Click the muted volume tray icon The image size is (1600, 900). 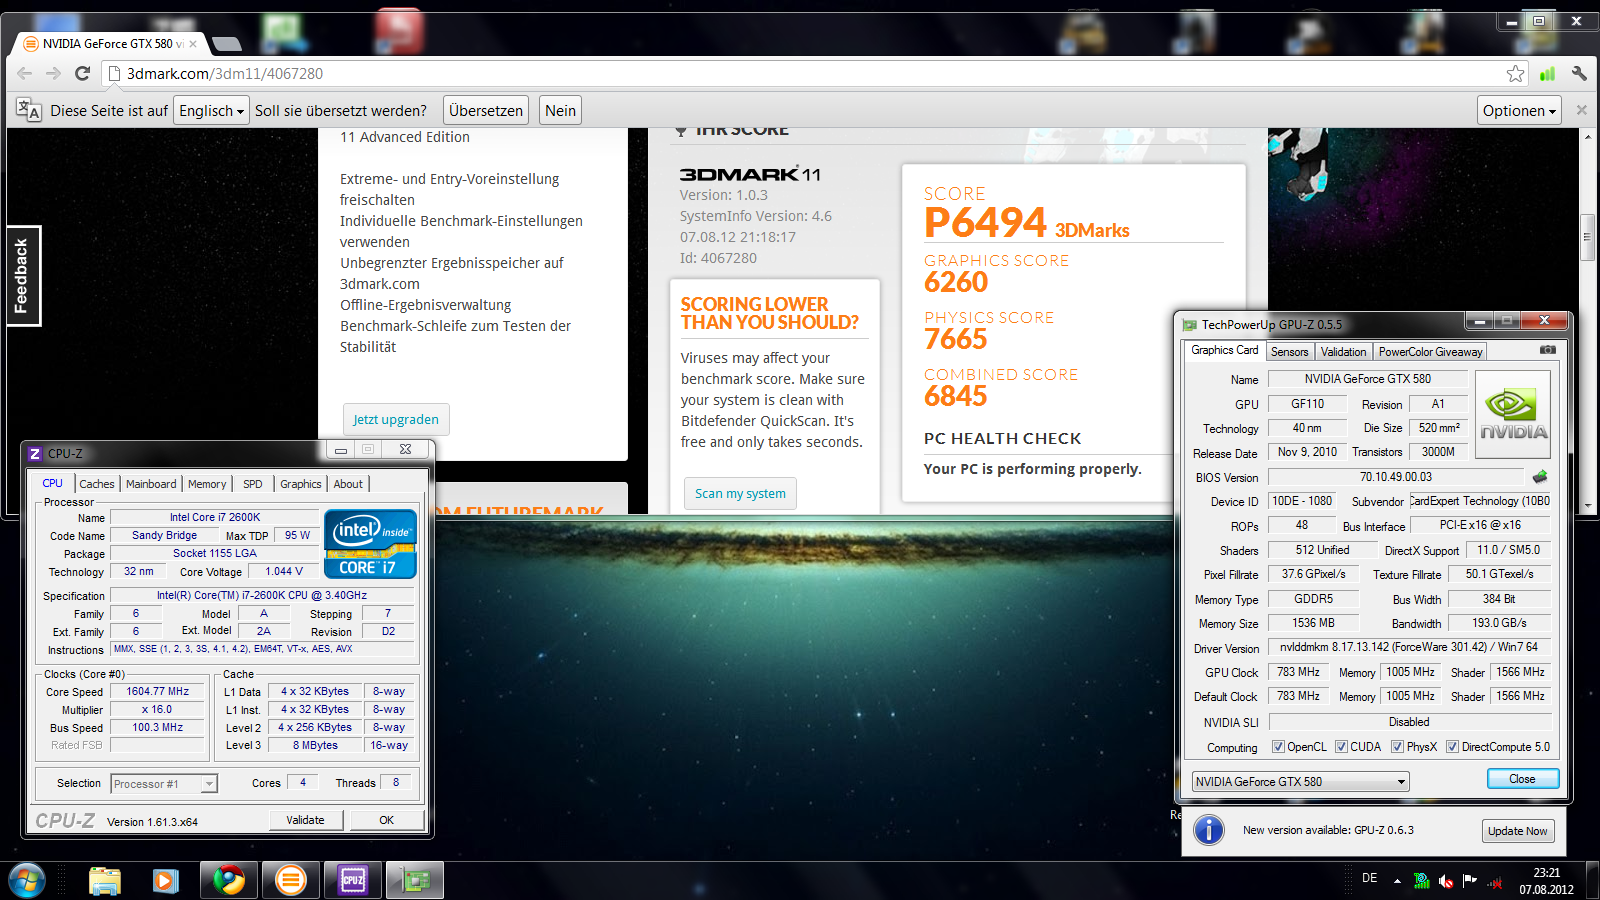point(1446,881)
